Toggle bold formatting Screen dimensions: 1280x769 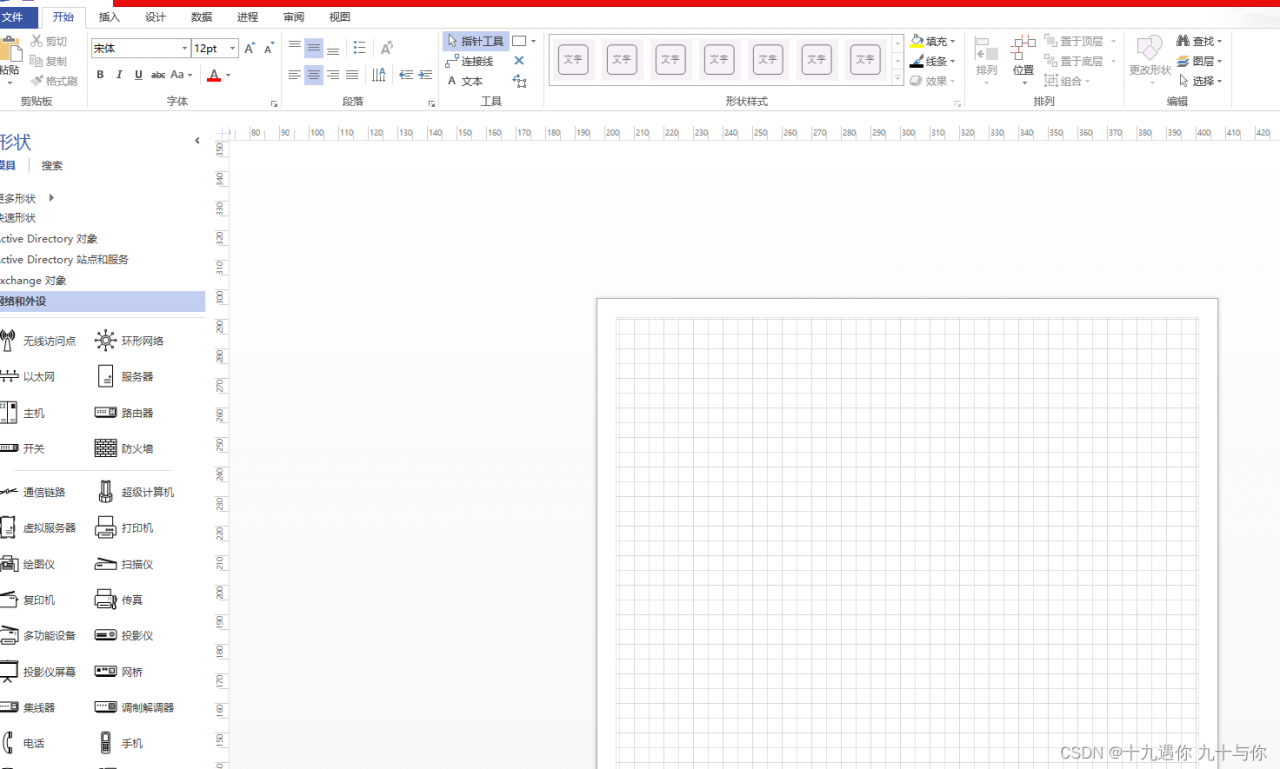click(100, 75)
